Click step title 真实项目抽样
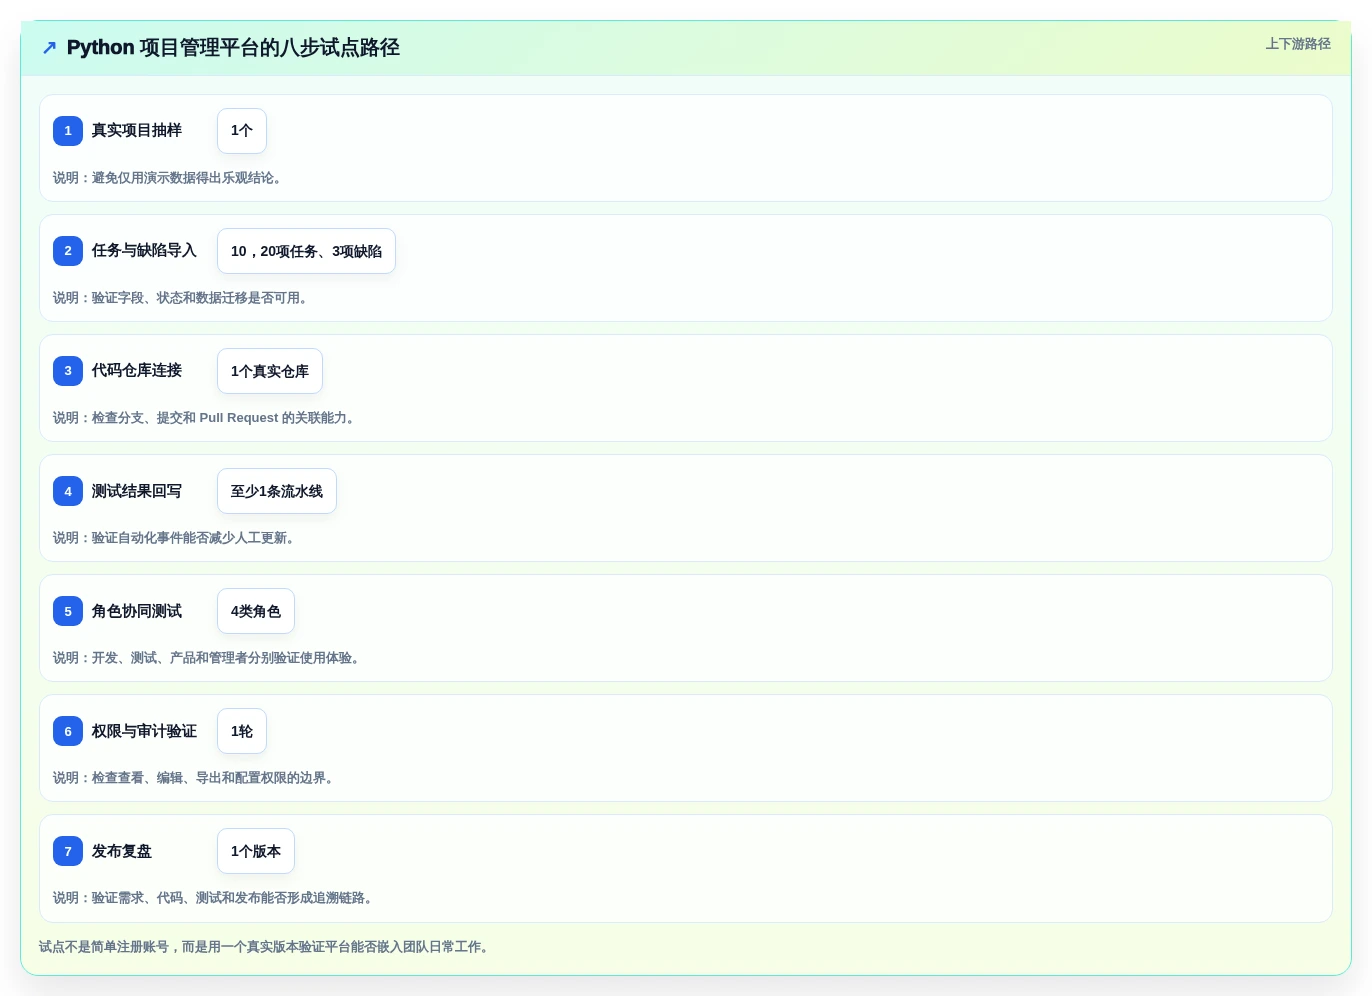 coord(137,130)
